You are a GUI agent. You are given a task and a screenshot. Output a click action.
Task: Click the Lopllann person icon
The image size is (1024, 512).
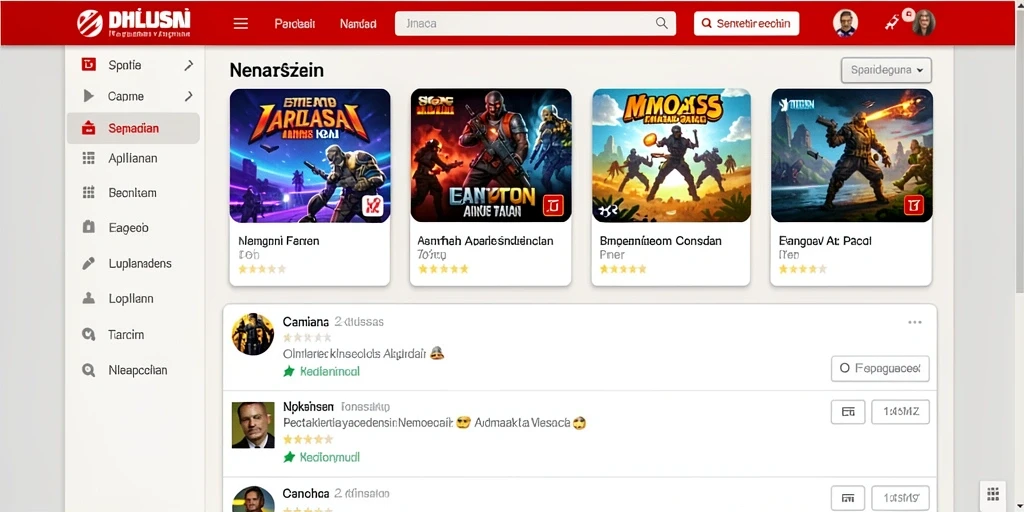88,298
